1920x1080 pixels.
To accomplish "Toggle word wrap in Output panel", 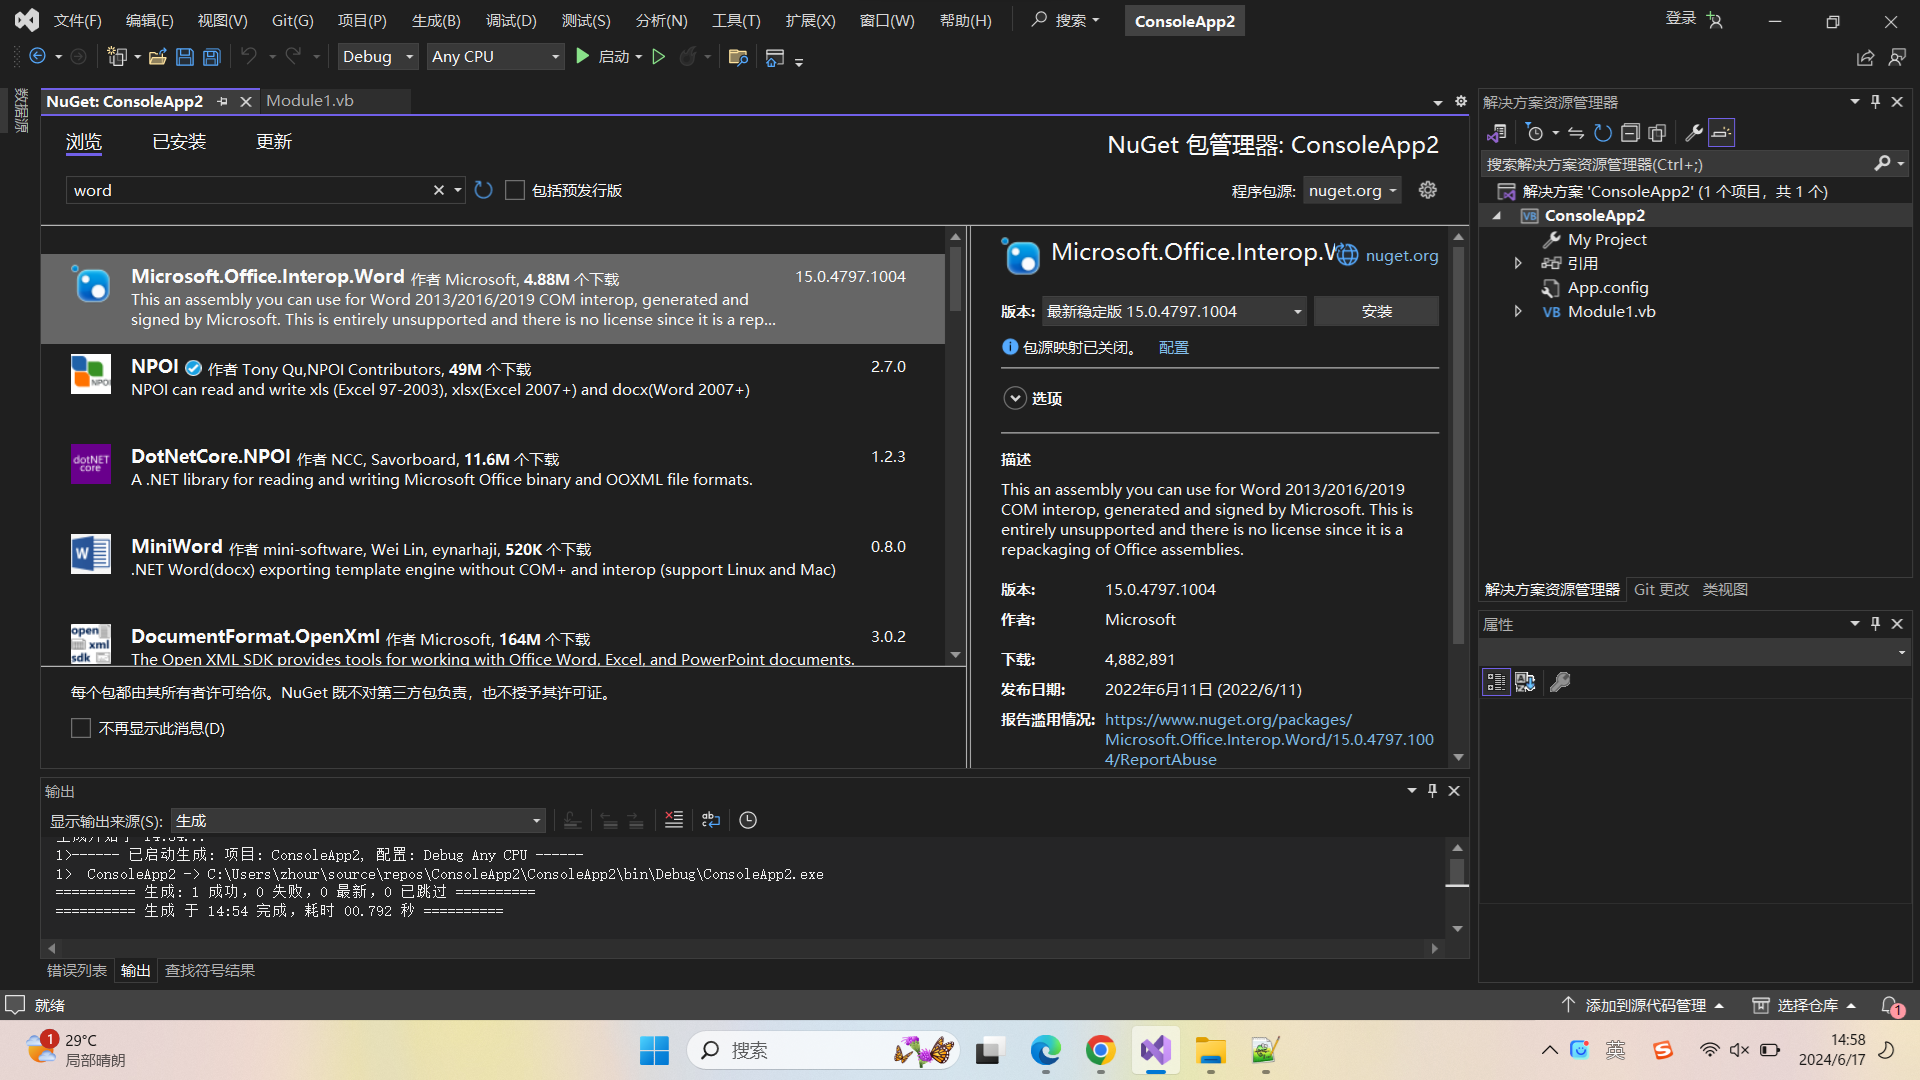I will [711, 820].
